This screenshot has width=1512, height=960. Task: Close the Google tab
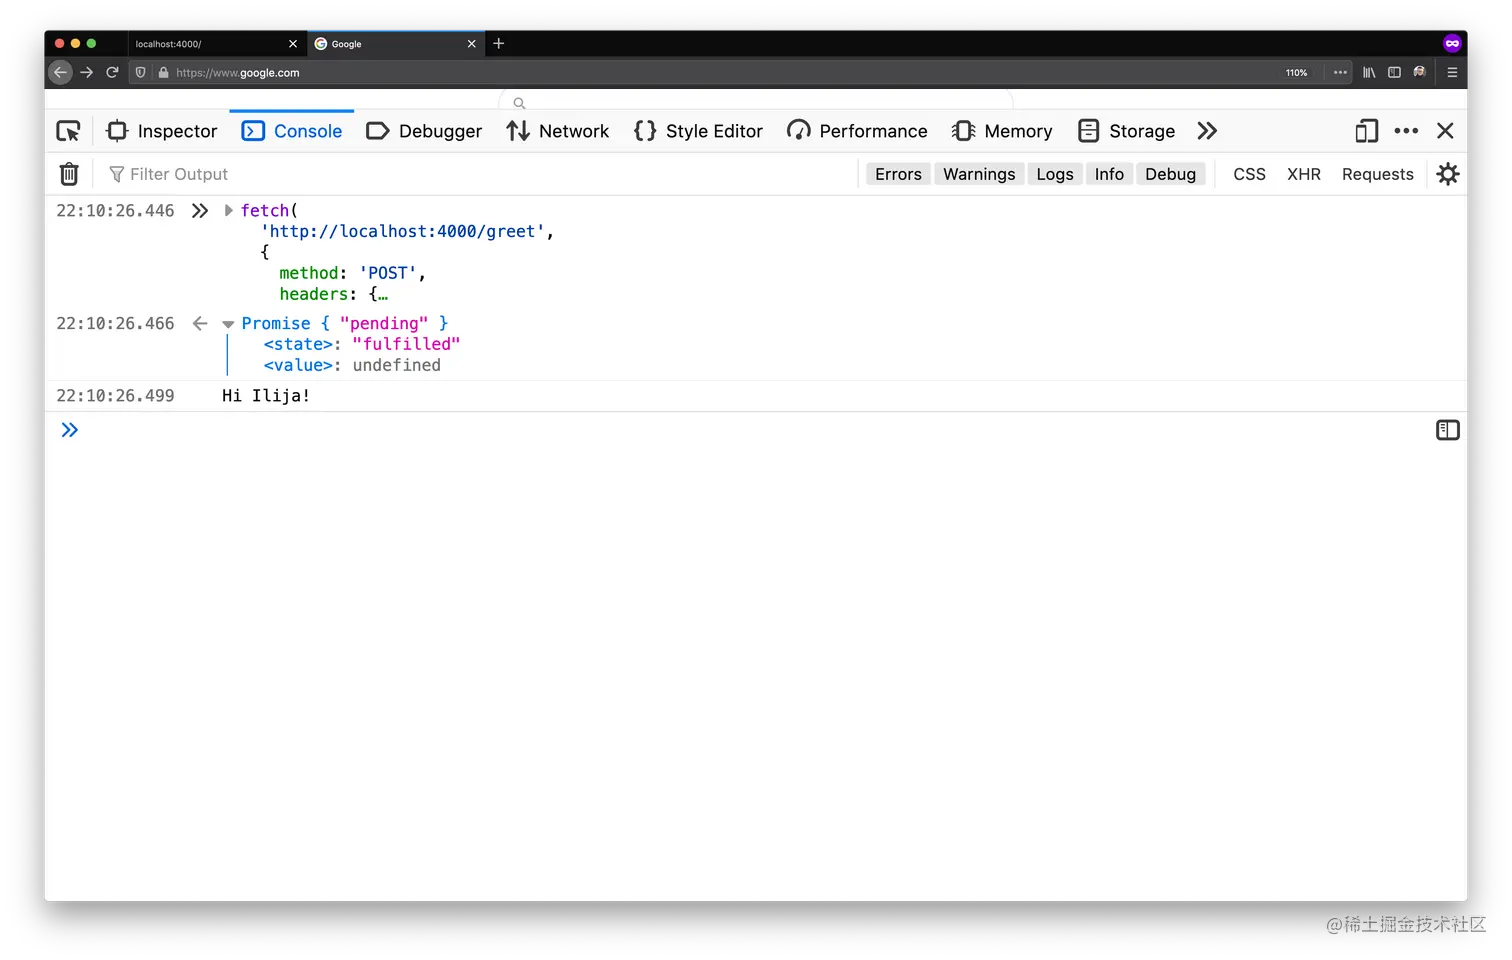471,44
